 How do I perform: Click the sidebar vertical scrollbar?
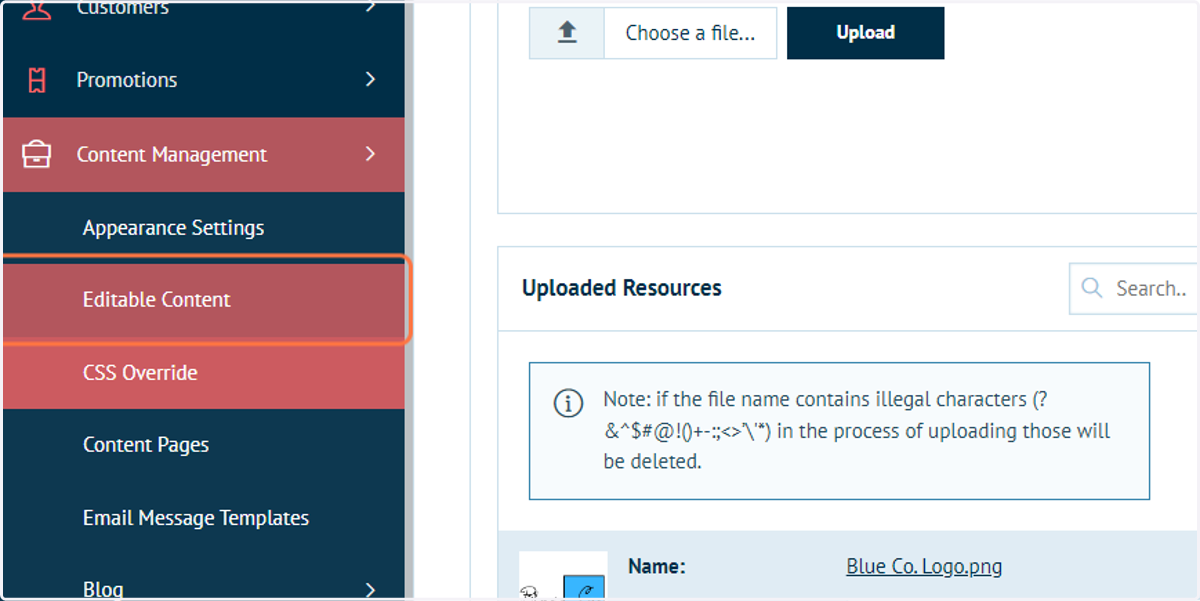409,300
